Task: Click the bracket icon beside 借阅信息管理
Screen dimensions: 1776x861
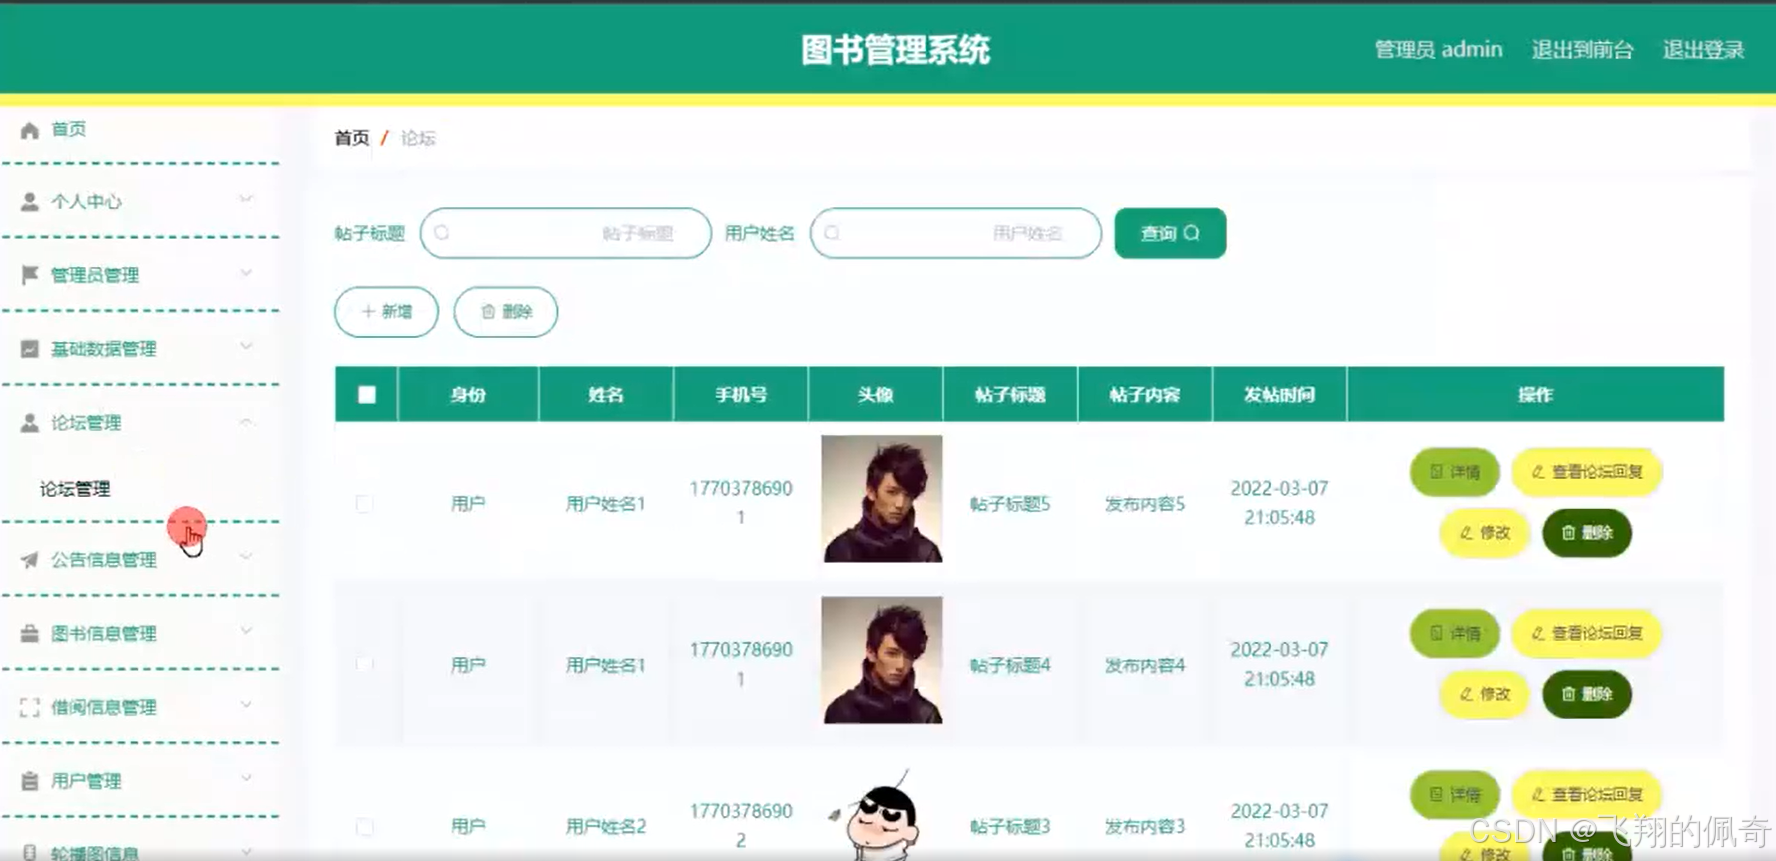Action: (30, 708)
